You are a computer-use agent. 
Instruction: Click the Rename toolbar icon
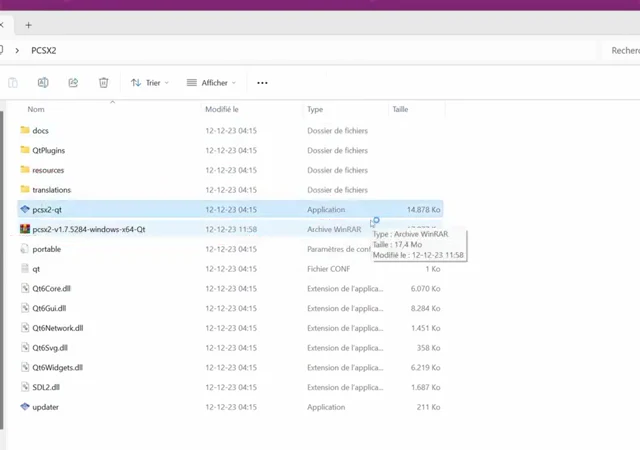(43, 83)
